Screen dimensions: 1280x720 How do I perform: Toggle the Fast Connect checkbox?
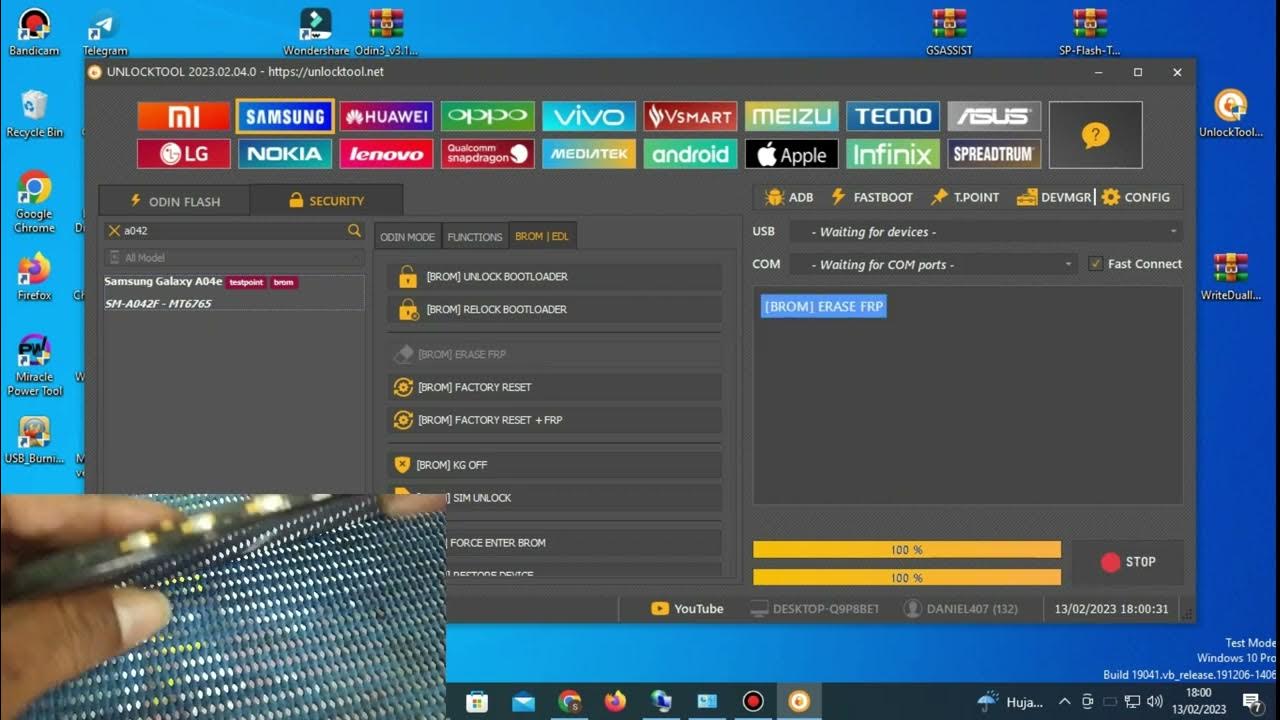(1096, 264)
